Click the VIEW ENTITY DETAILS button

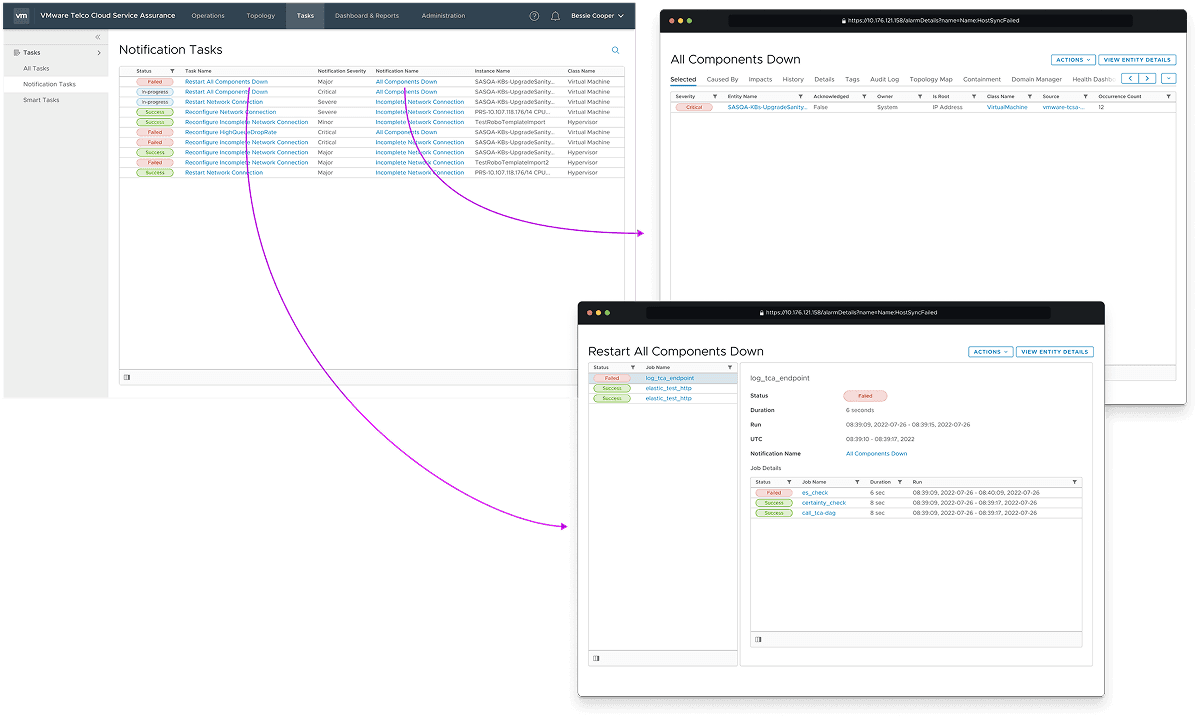pos(1137,59)
